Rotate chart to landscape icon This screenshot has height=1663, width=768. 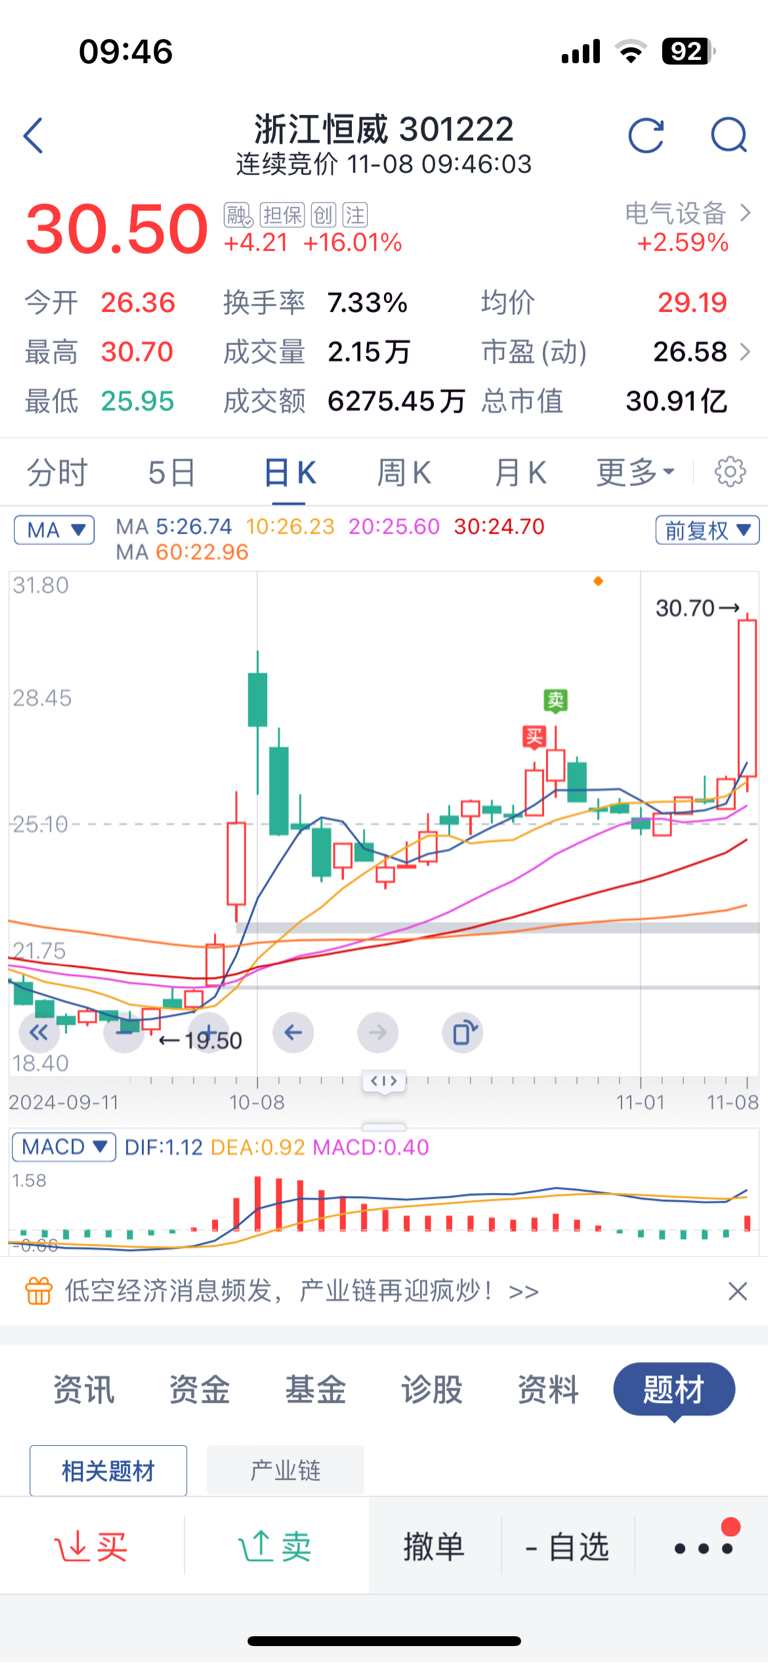coord(462,1033)
